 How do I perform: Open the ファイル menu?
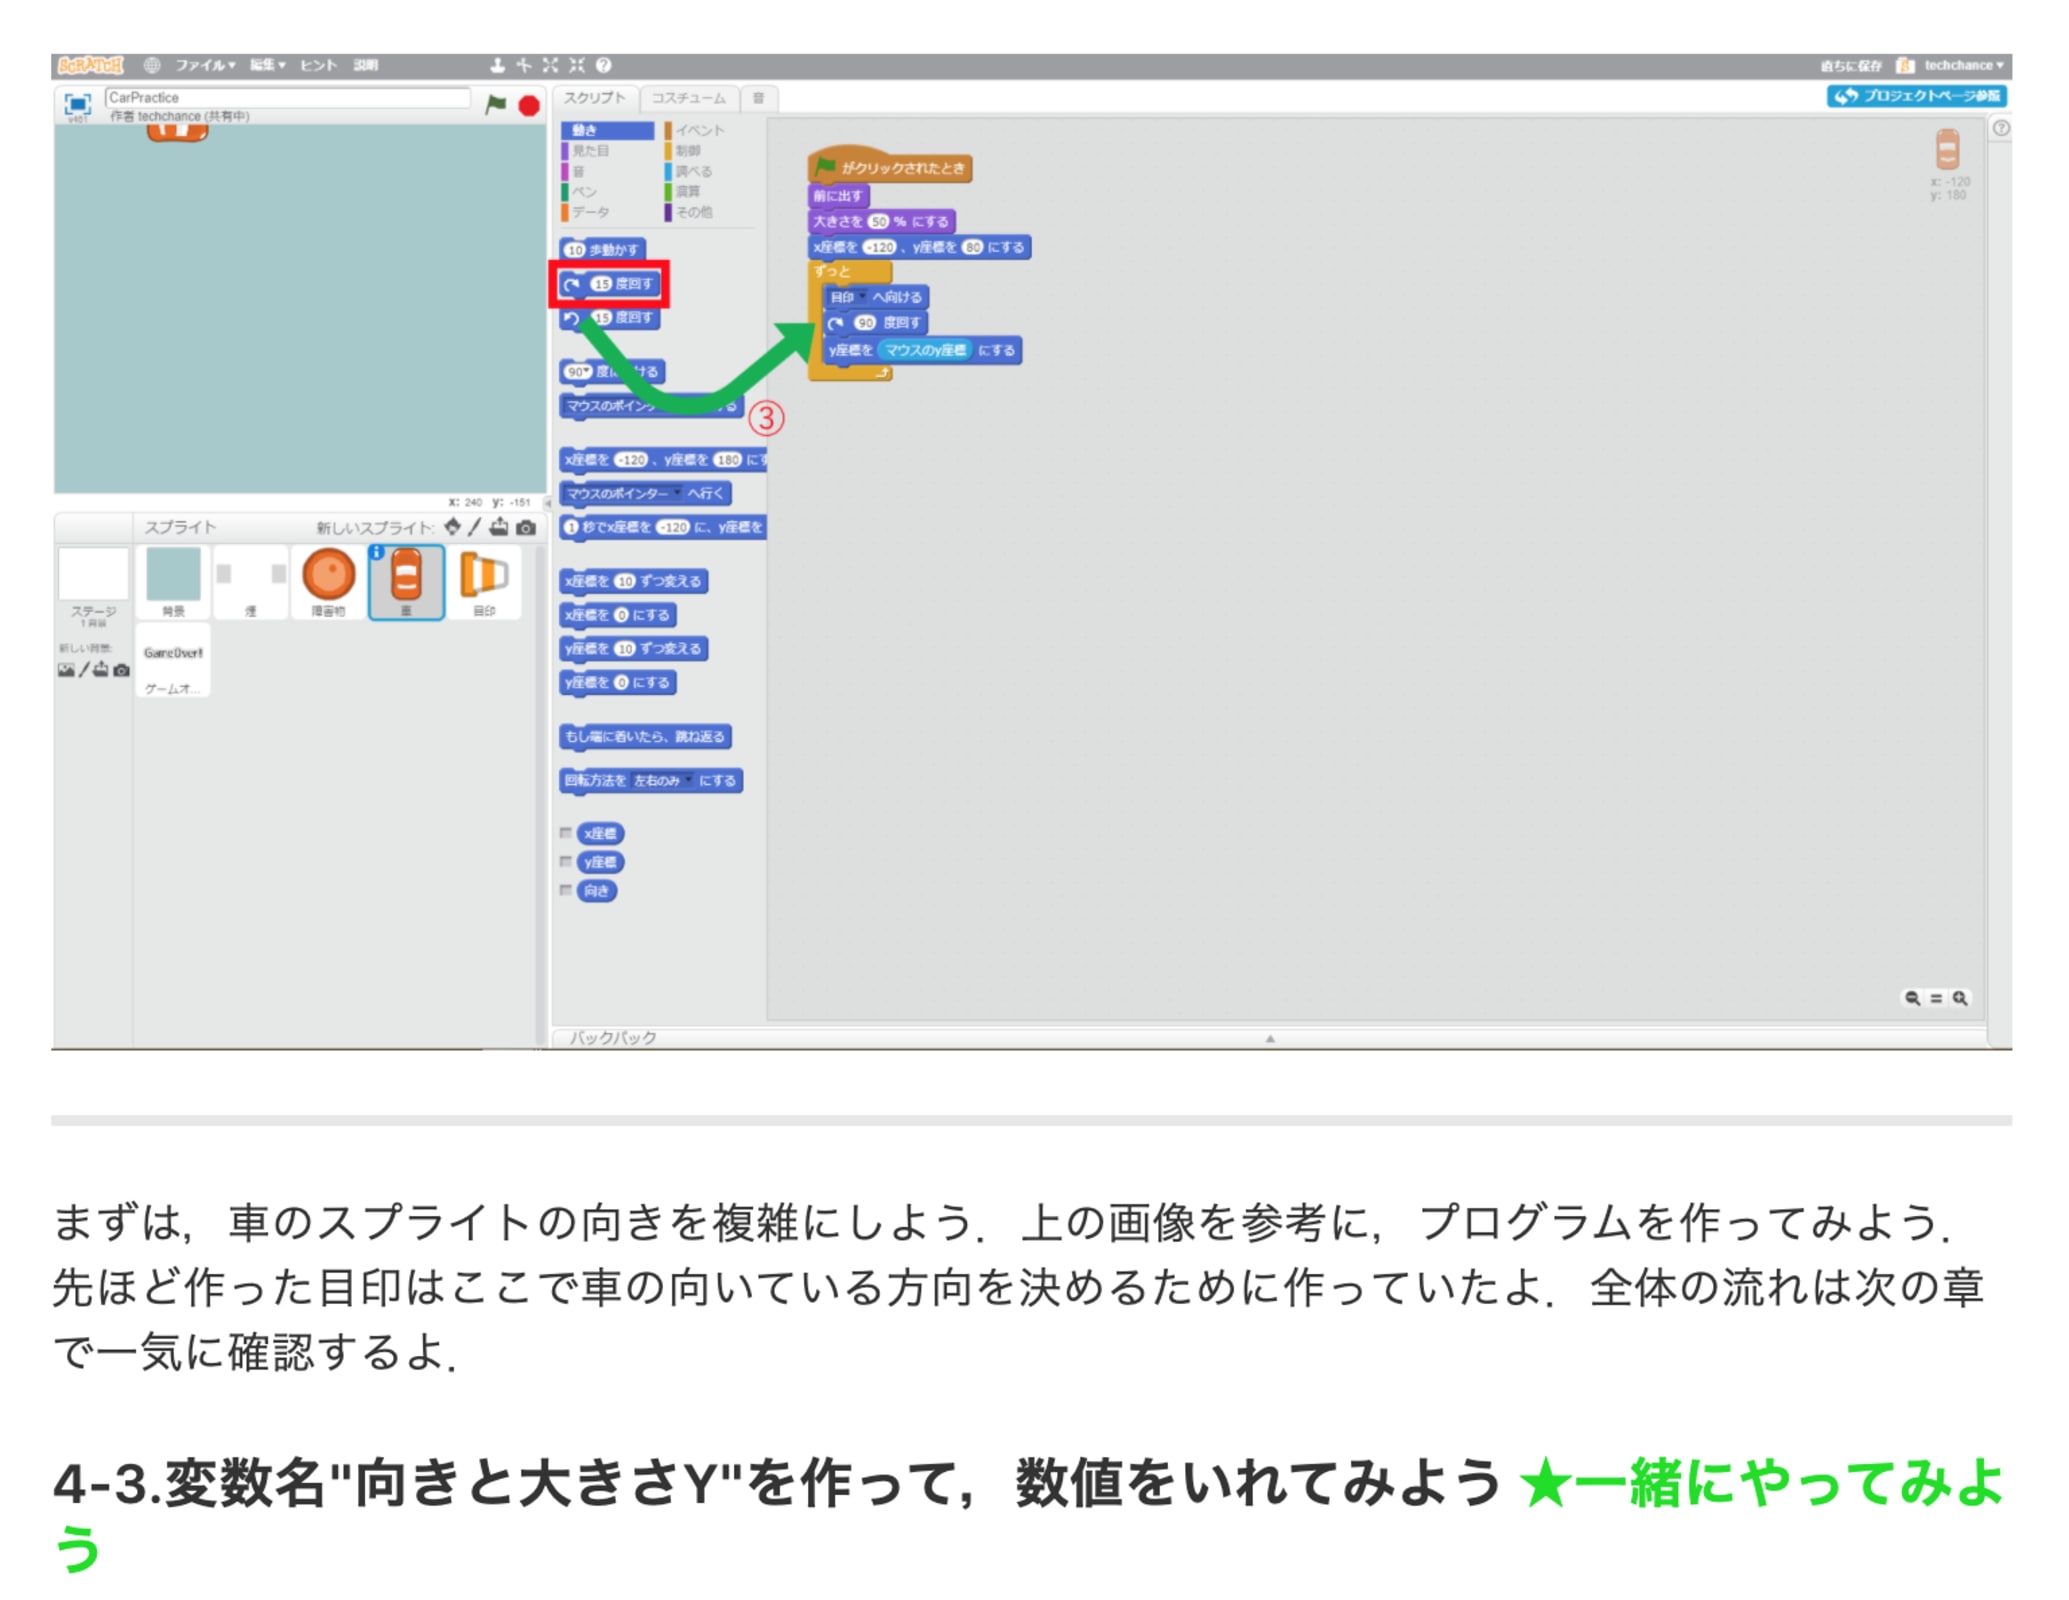pos(204,65)
